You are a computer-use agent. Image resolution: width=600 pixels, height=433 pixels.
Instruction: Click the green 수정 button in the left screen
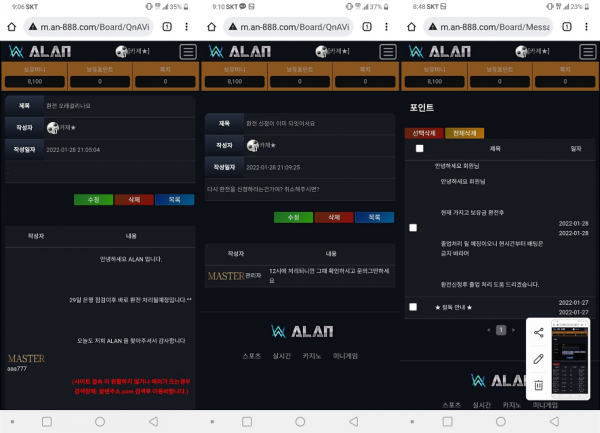tap(93, 200)
